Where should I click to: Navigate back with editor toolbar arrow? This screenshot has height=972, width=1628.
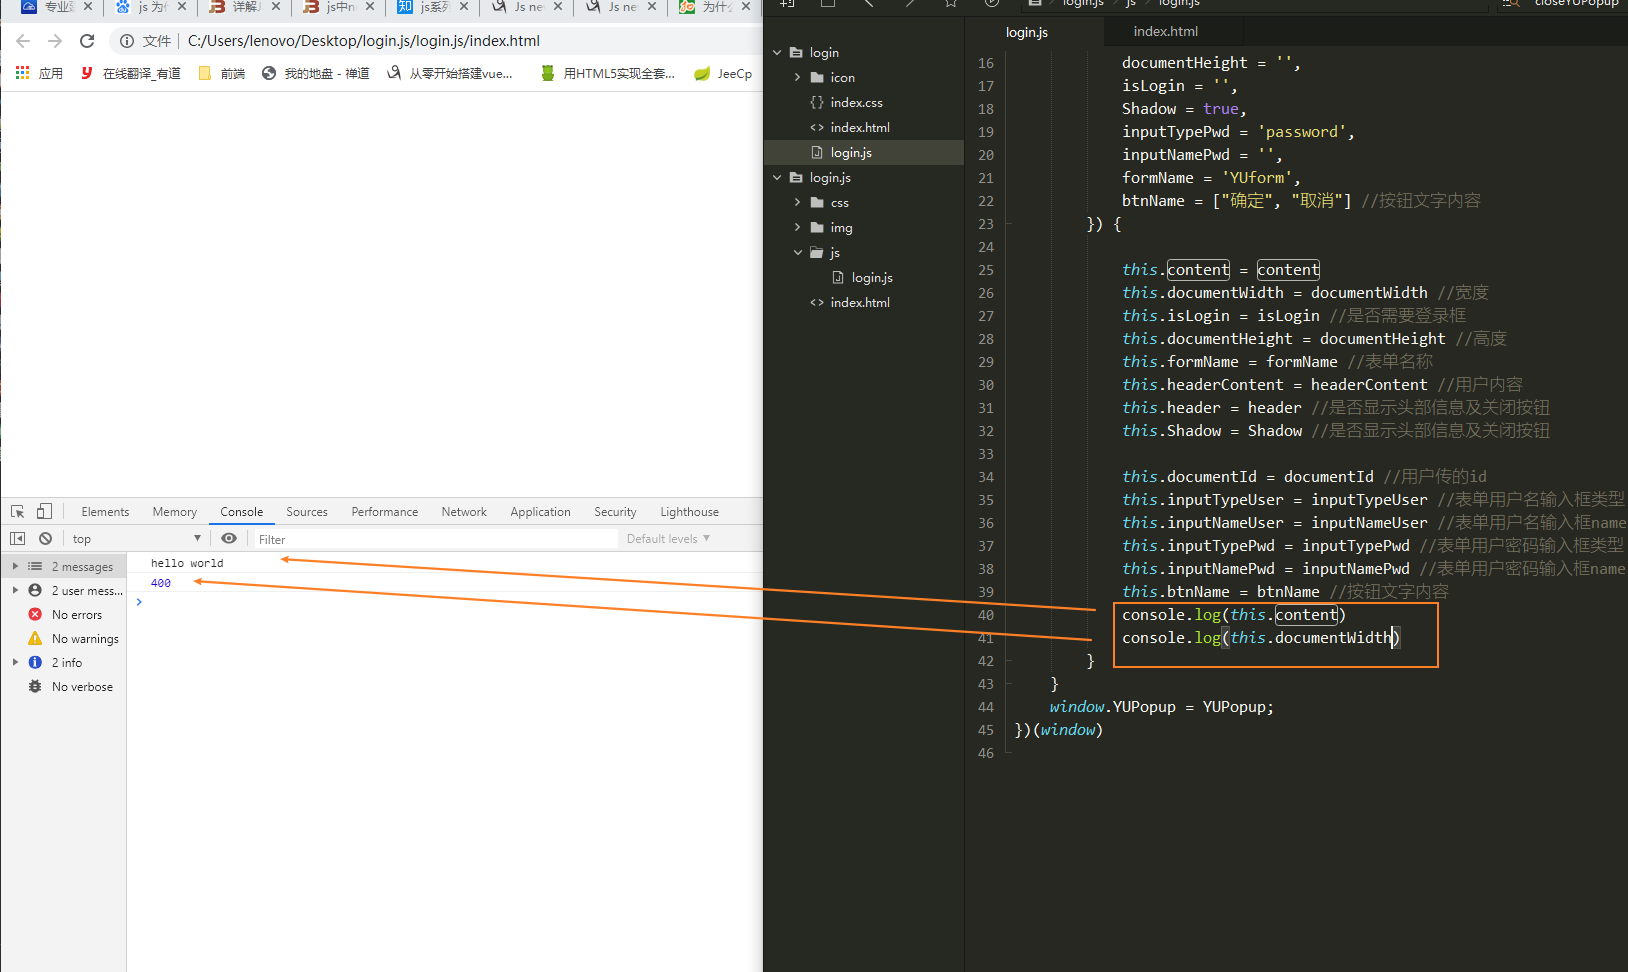(x=868, y=3)
